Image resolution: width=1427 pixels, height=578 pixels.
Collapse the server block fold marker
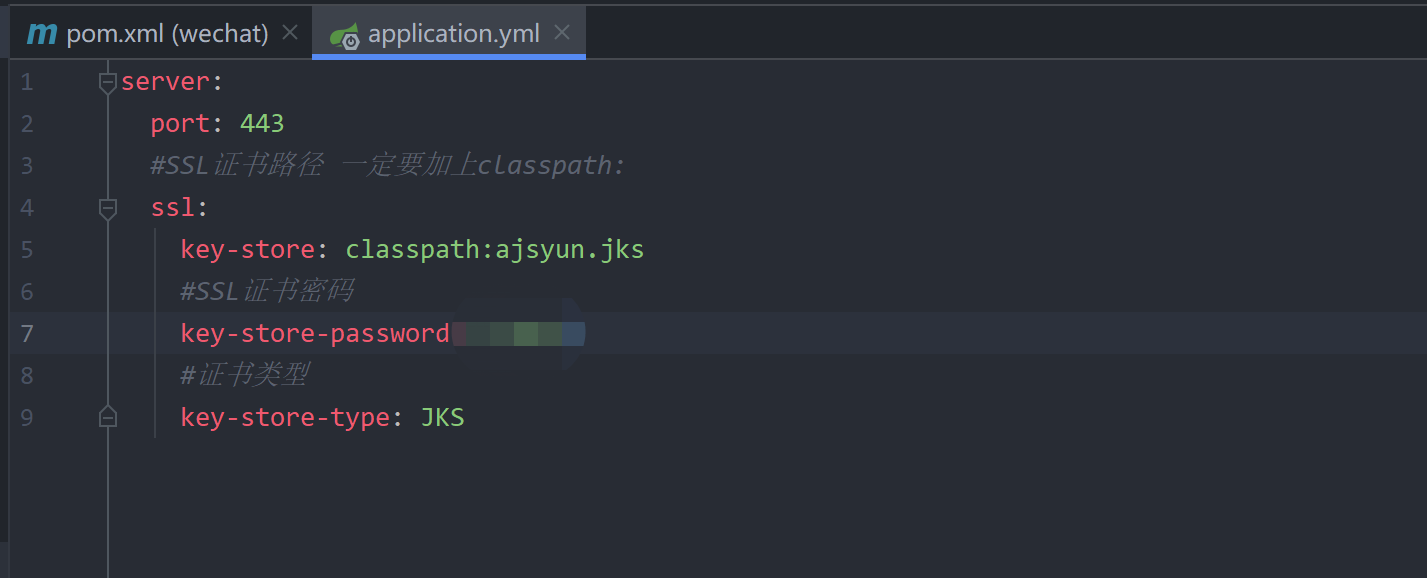(108, 83)
